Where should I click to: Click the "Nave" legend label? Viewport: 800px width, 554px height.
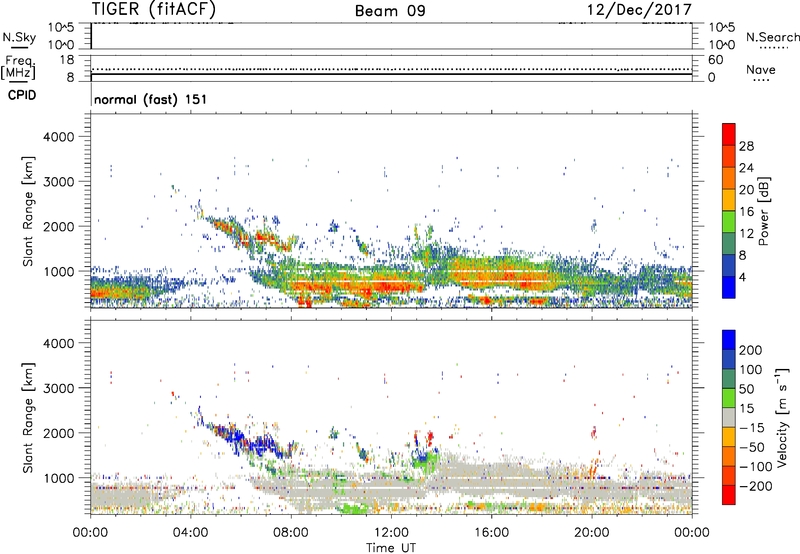[x=760, y=69]
